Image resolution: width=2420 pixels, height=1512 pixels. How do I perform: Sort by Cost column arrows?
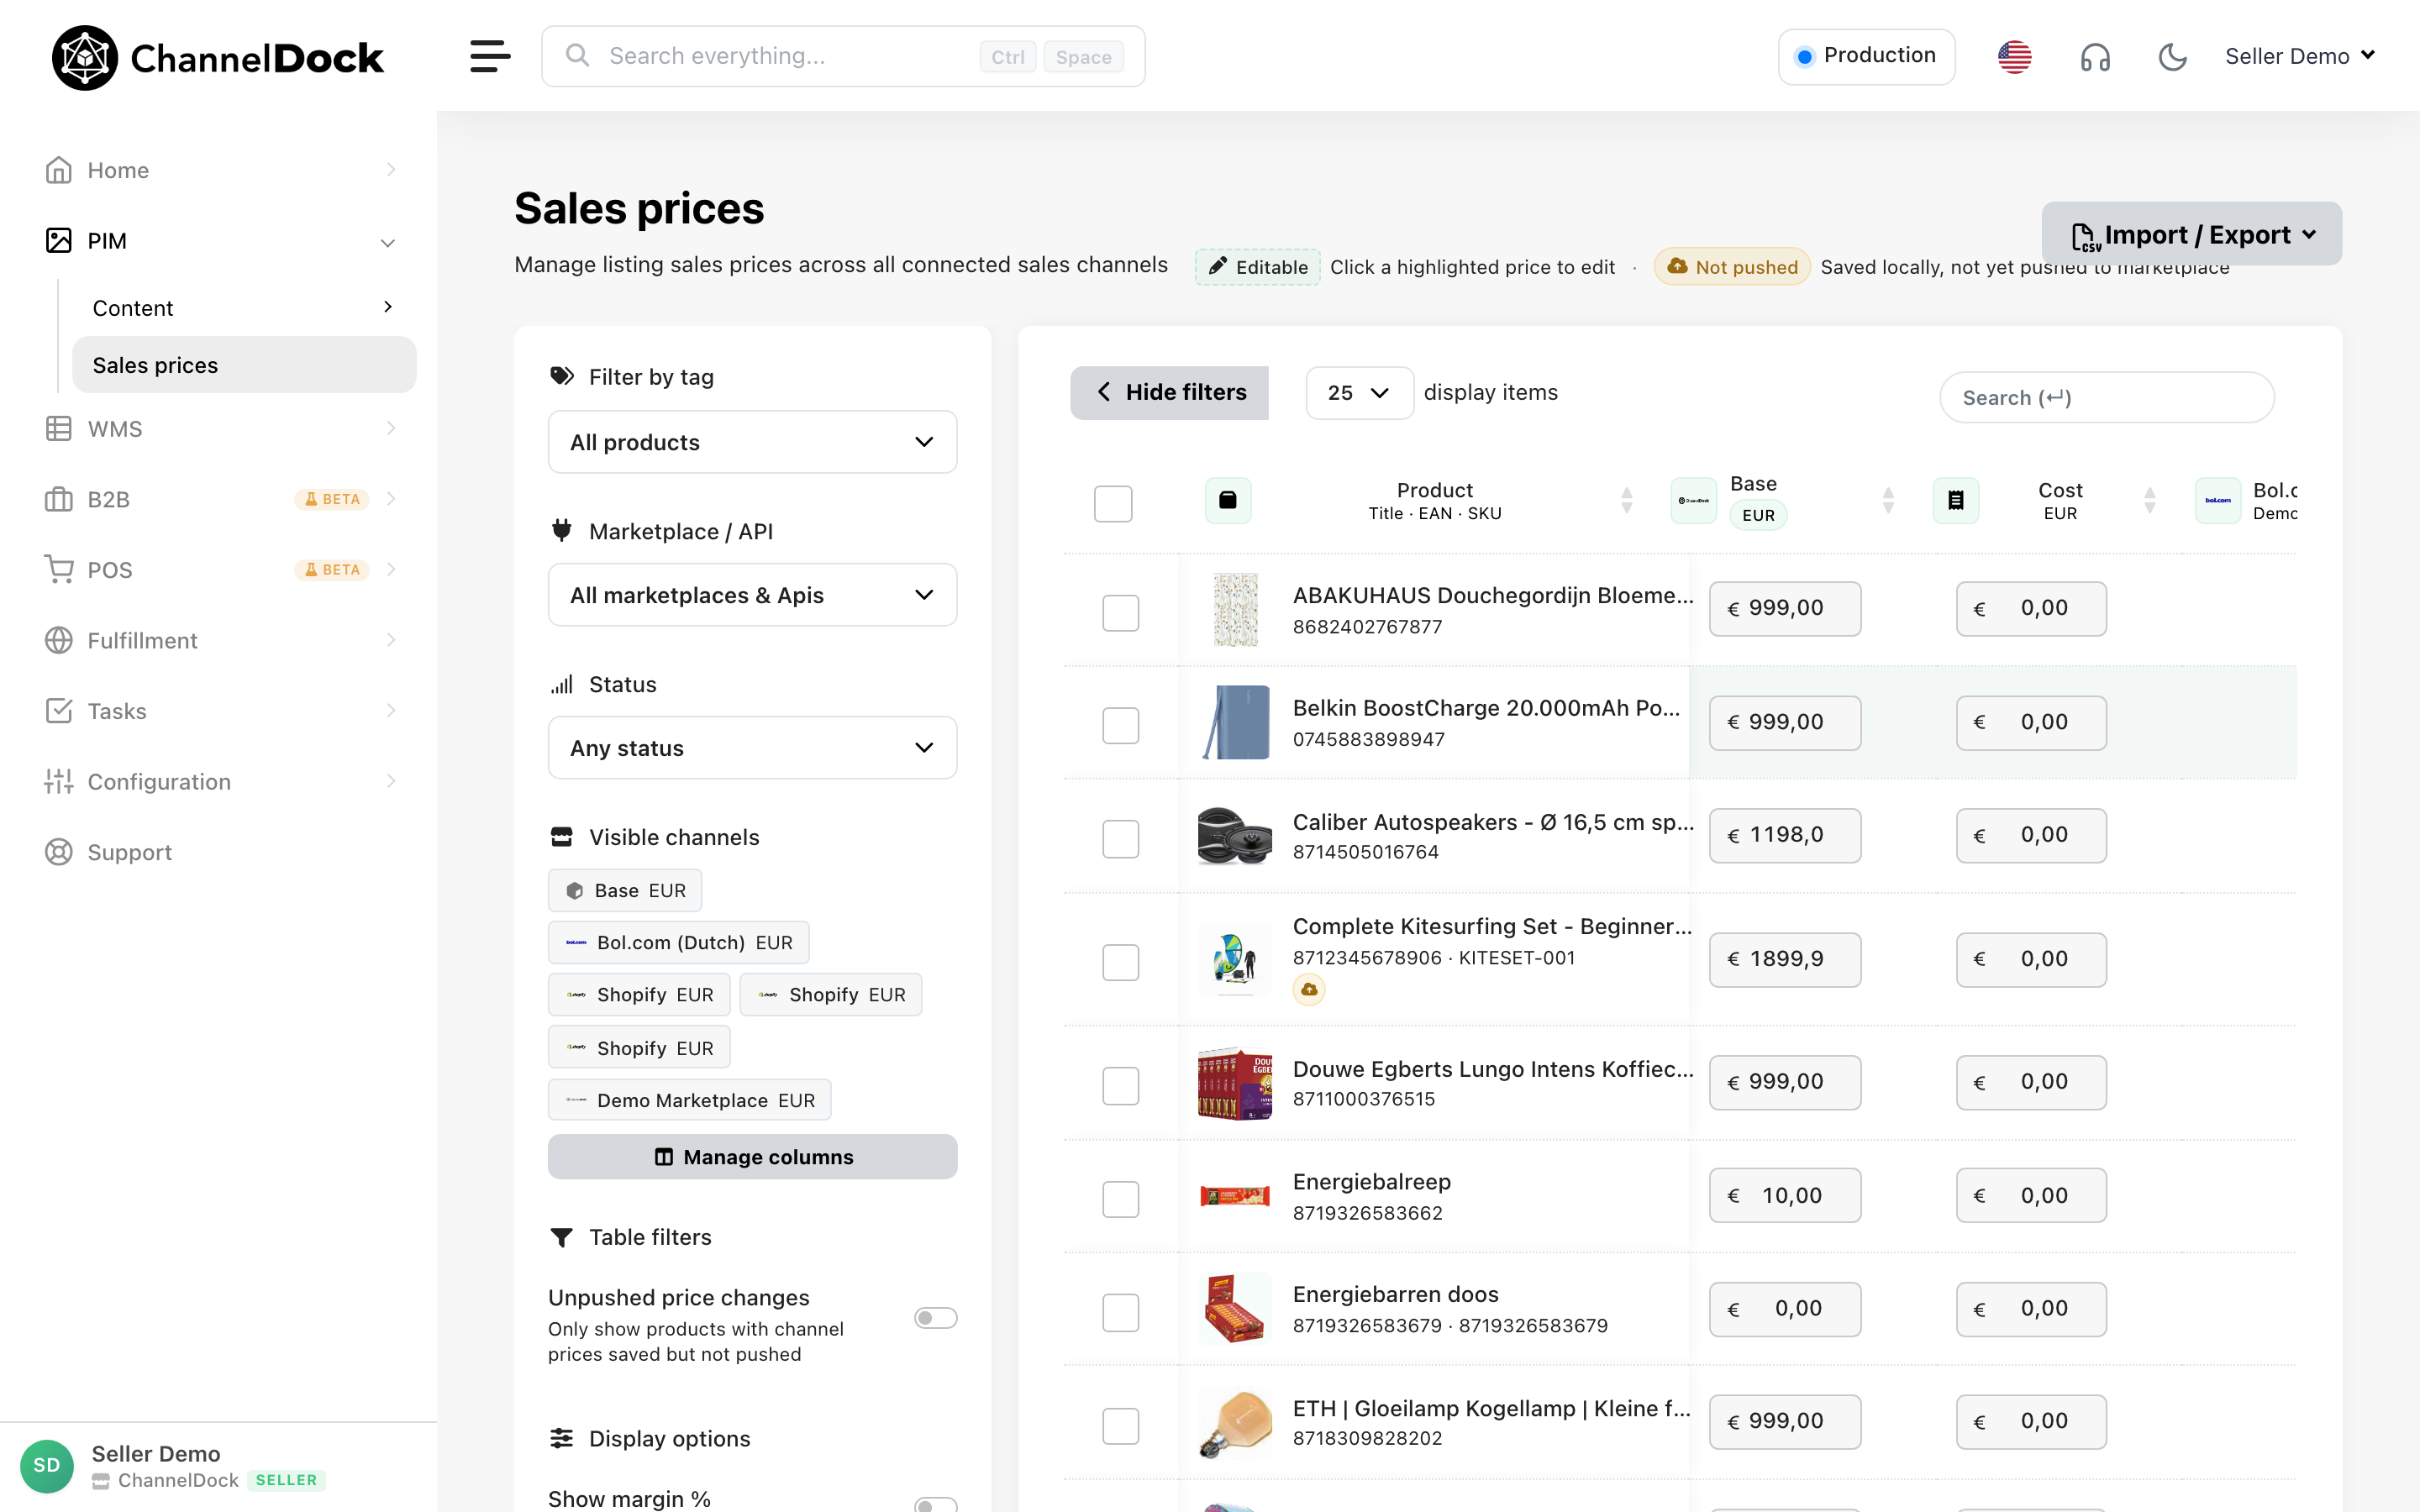click(2150, 500)
